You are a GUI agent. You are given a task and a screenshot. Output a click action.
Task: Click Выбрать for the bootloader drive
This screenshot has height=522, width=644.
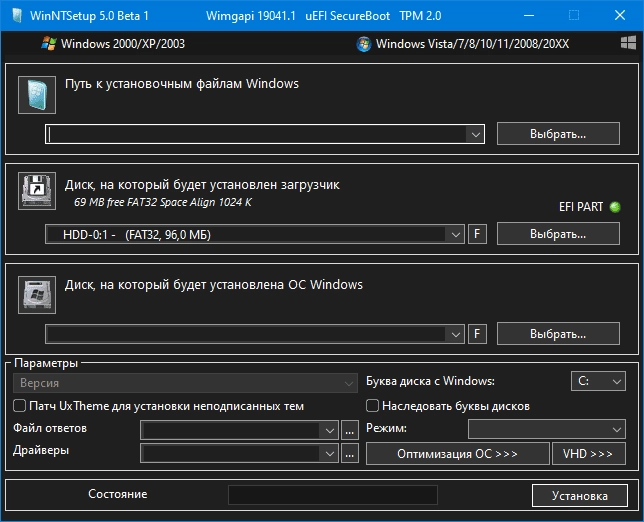[x=558, y=234]
